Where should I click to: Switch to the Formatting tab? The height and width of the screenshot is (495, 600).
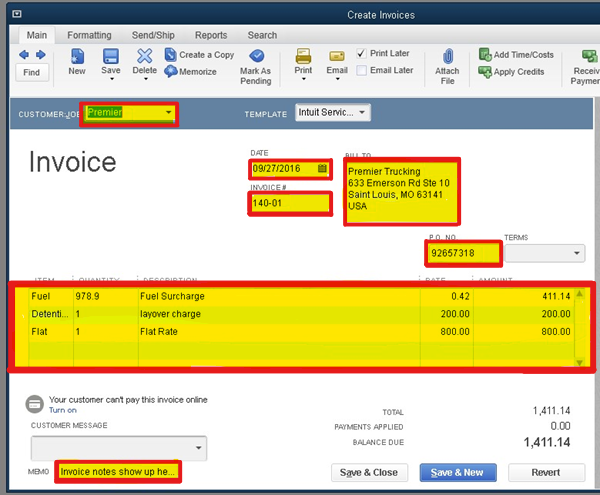pyautogui.click(x=89, y=35)
